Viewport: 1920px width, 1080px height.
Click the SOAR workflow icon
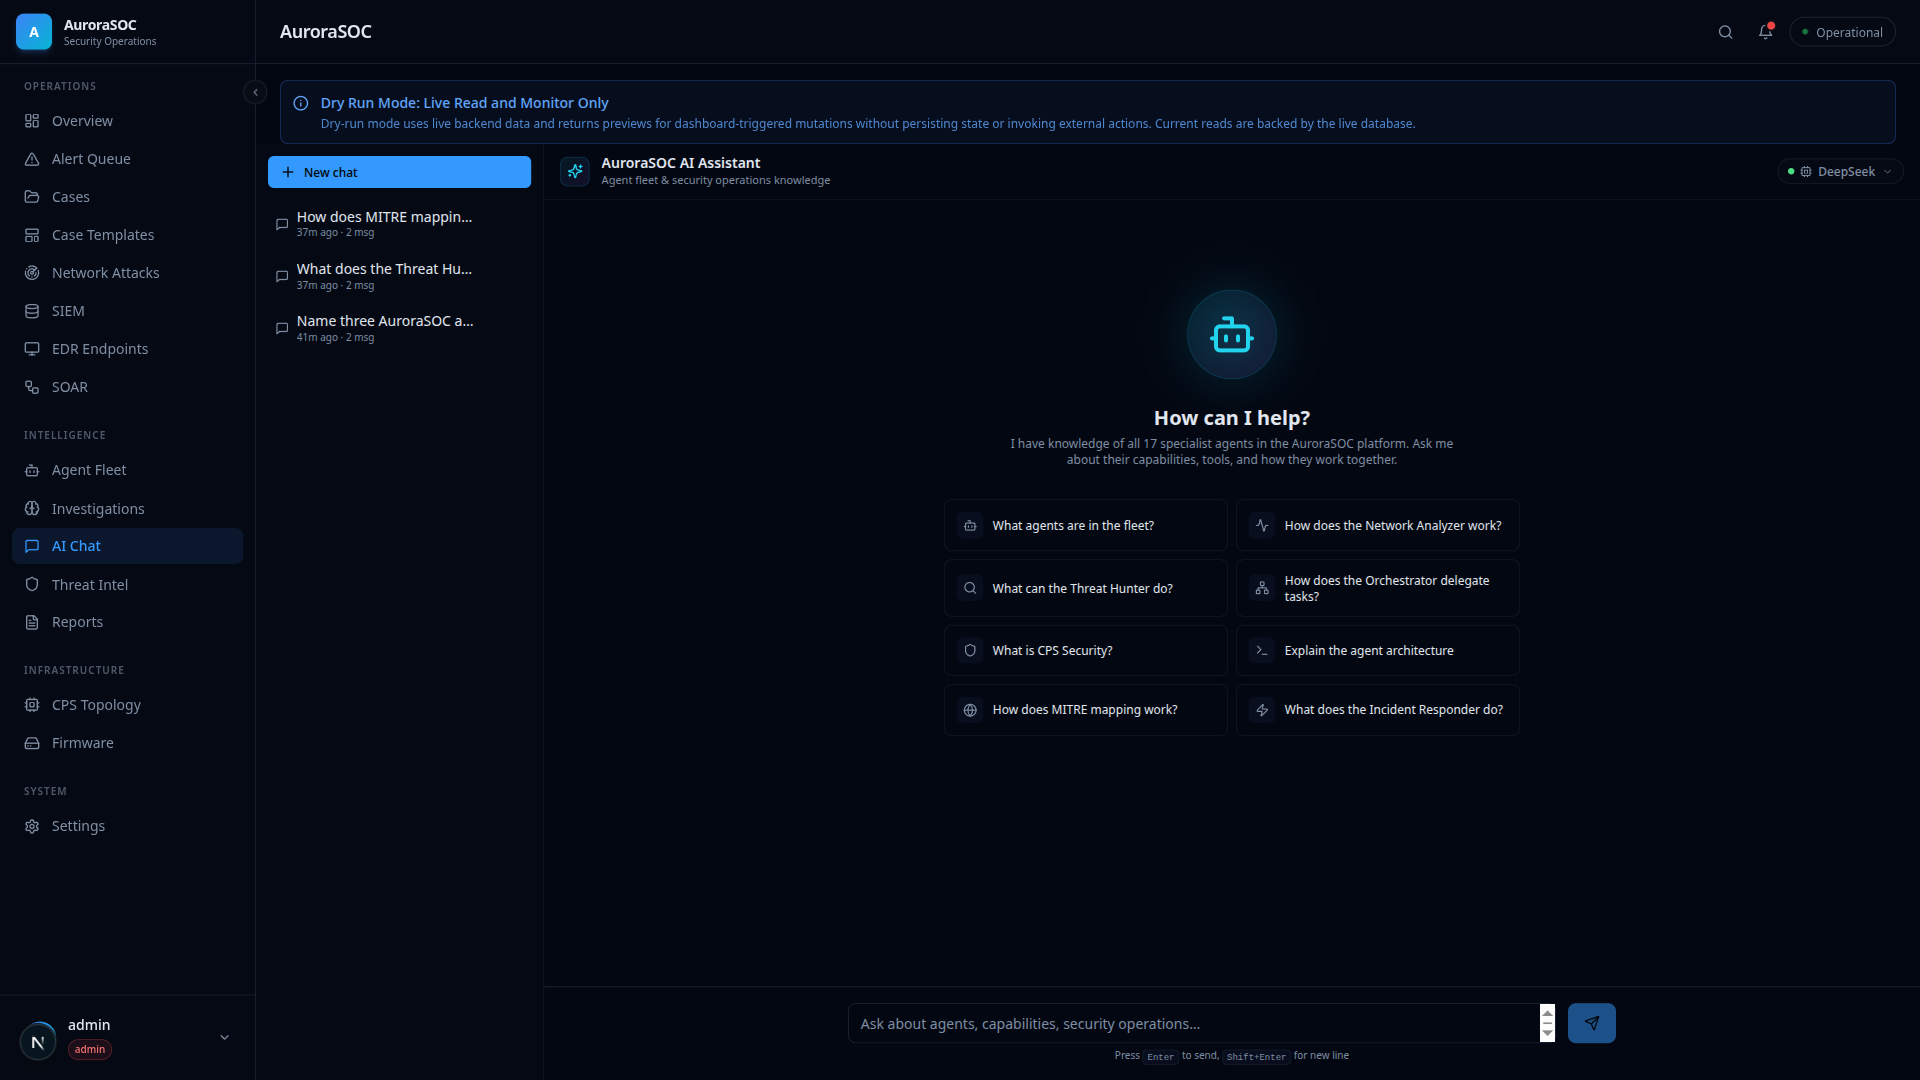(32, 387)
